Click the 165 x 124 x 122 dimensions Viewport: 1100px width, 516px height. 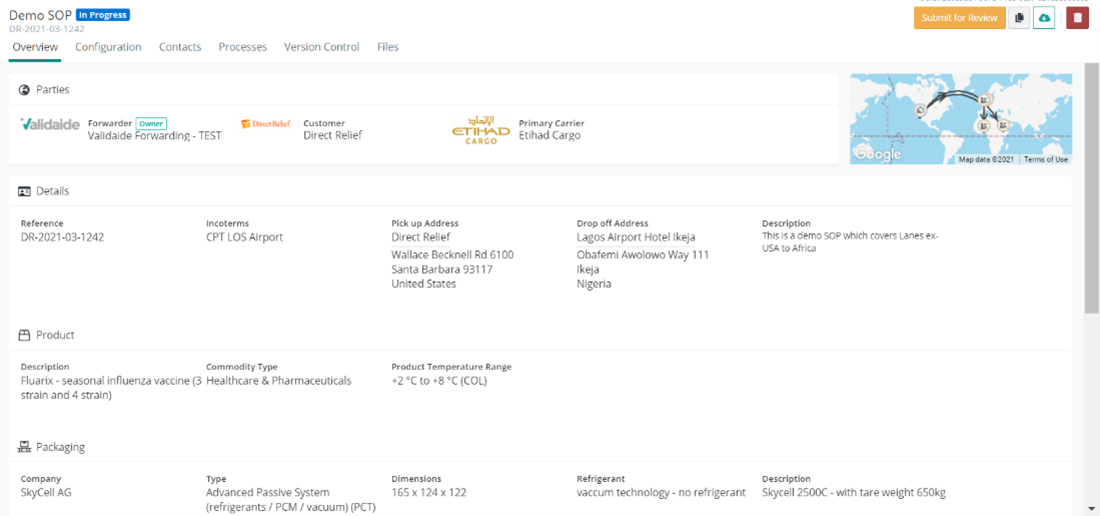429,492
